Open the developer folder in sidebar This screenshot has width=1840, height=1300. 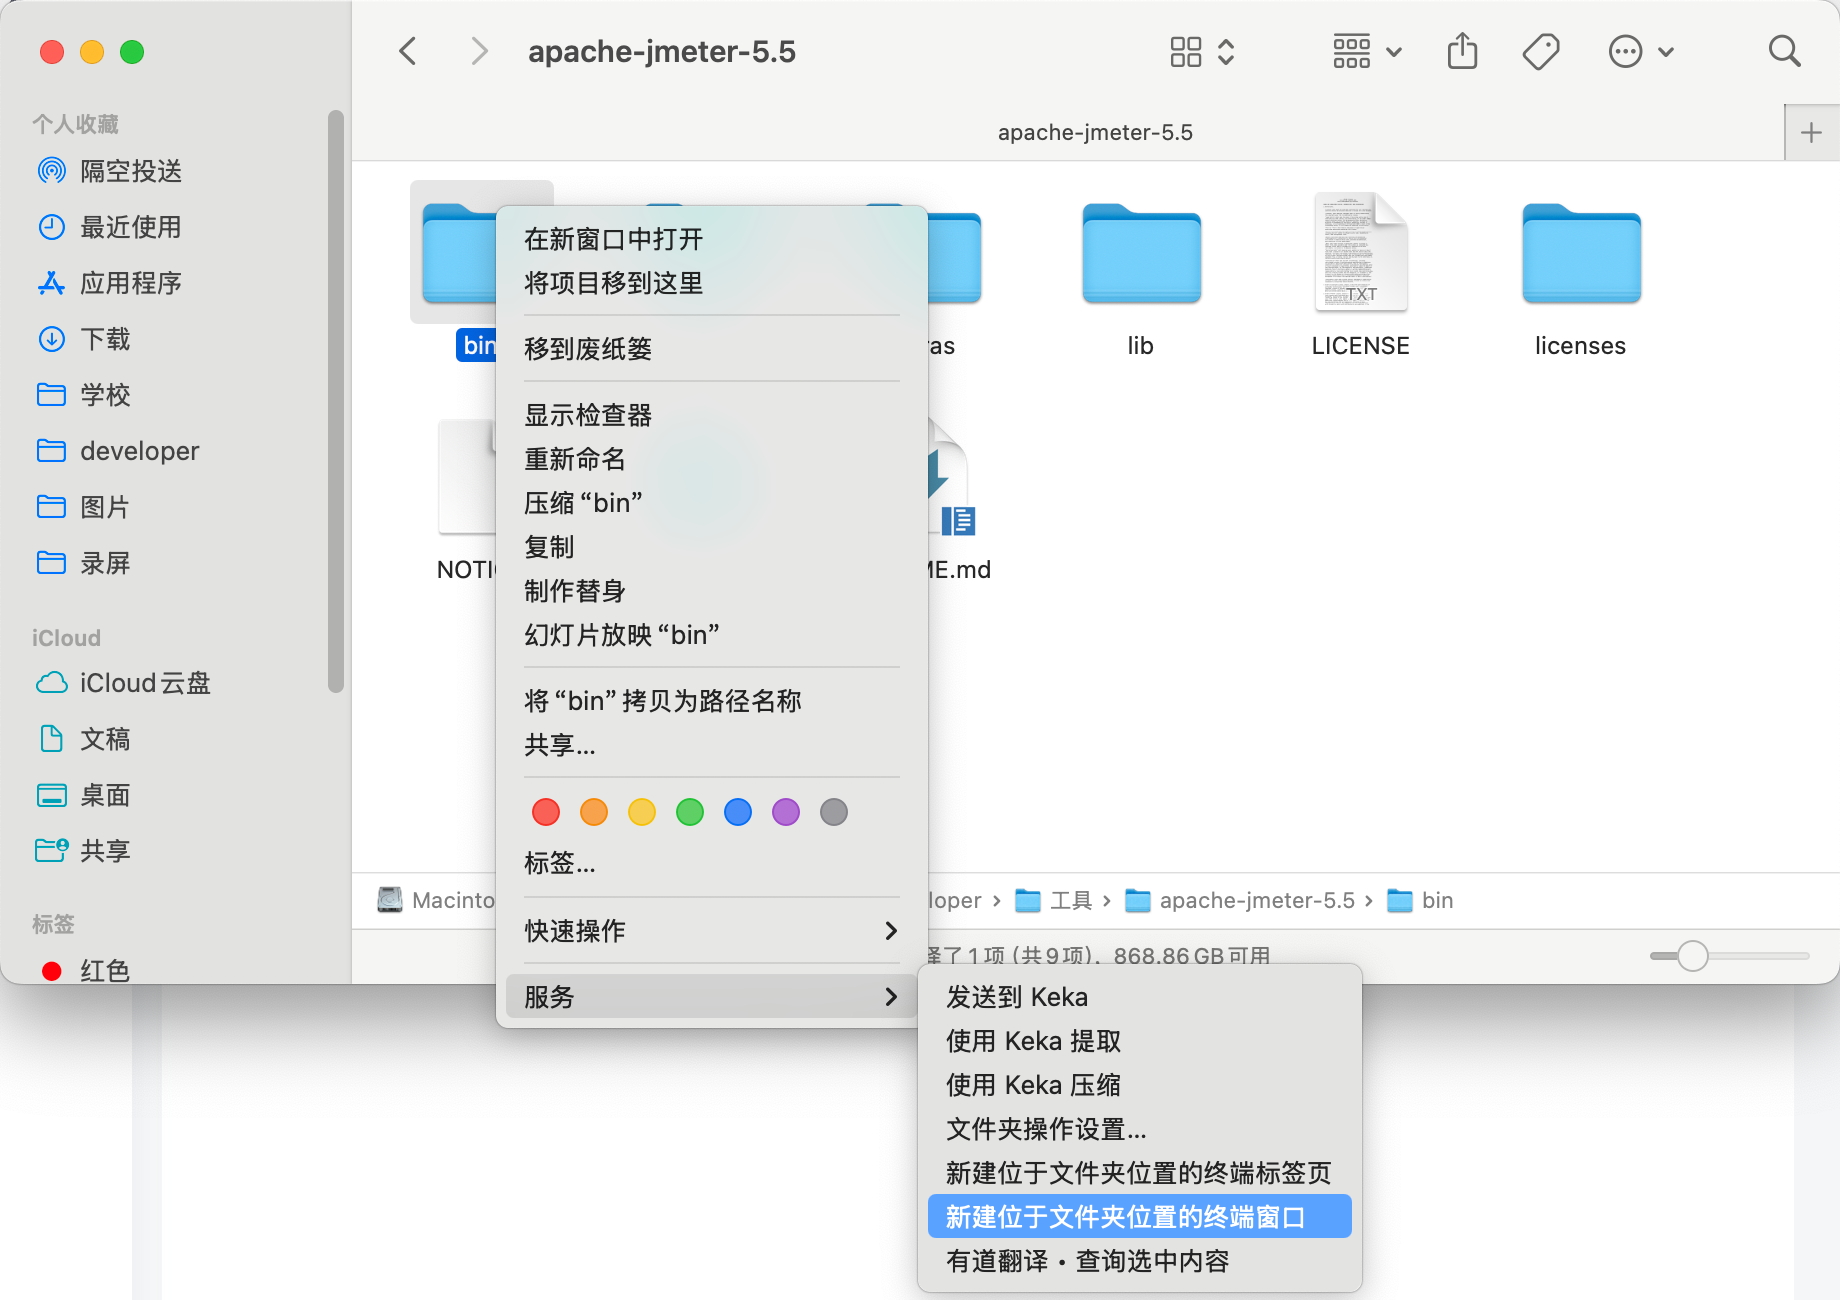[x=118, y=451]
